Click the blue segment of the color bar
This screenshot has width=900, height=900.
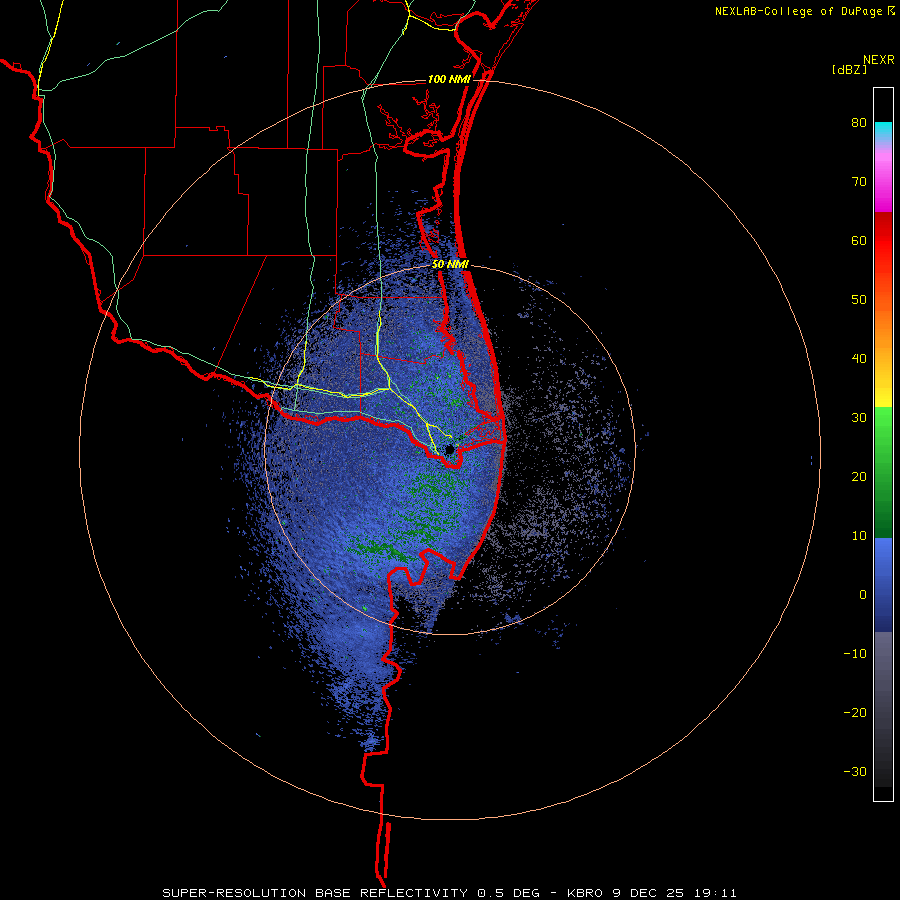[883, 585]
